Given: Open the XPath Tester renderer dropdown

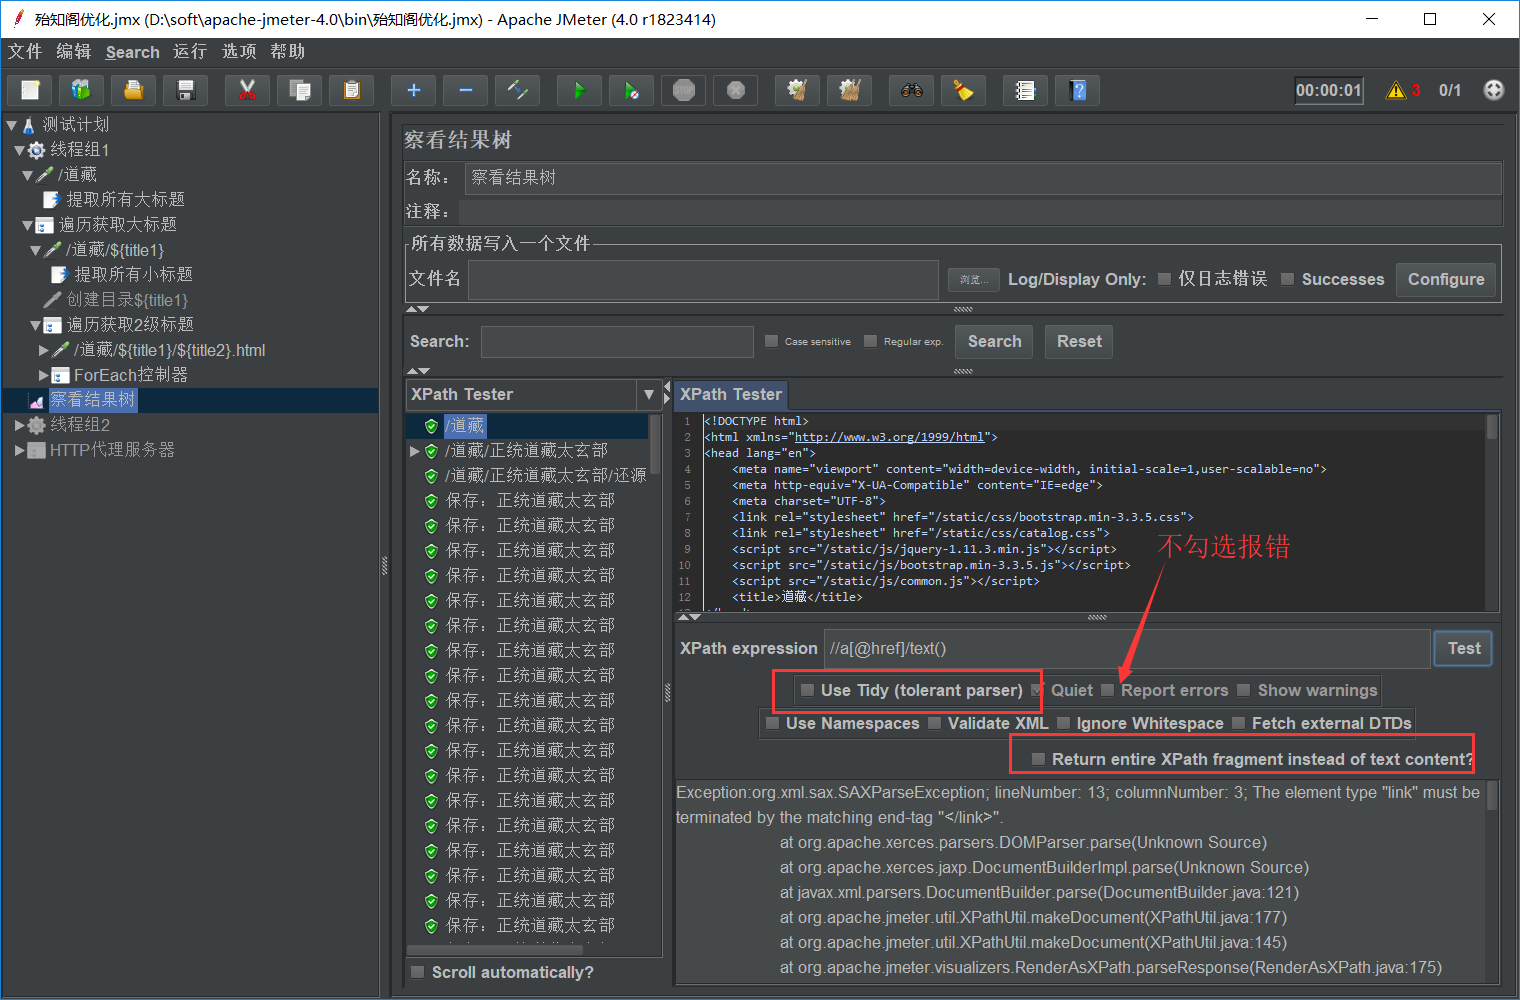Looking at the screenshot, I should (x=649, y=394).
